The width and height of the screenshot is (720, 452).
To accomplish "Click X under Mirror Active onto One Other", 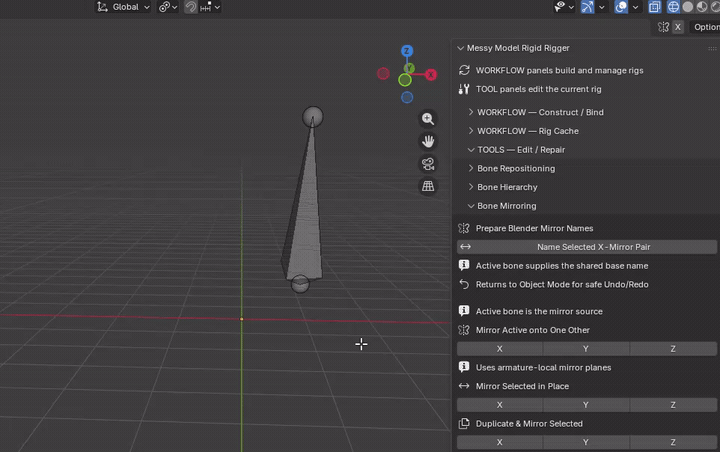I will pos(500,349).
